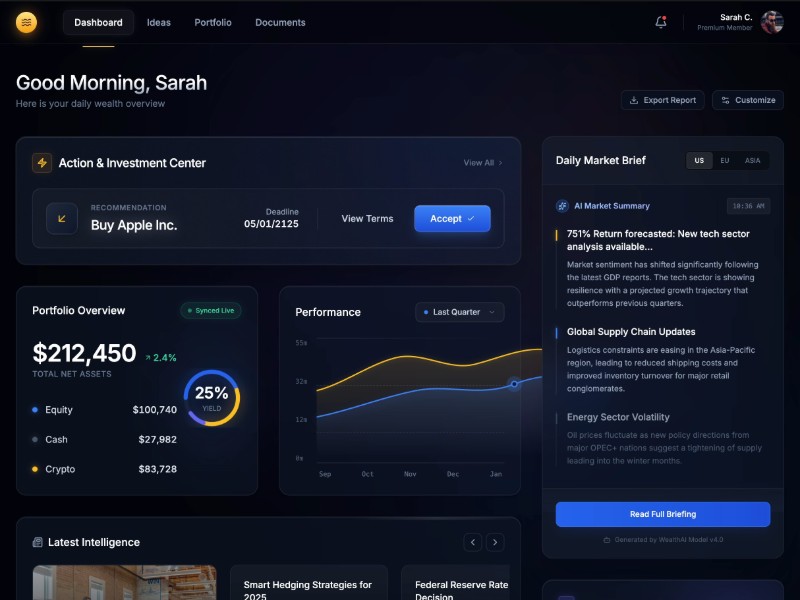Switch market brief region to EU
The image size is (800, 600).
coord(723,160)
